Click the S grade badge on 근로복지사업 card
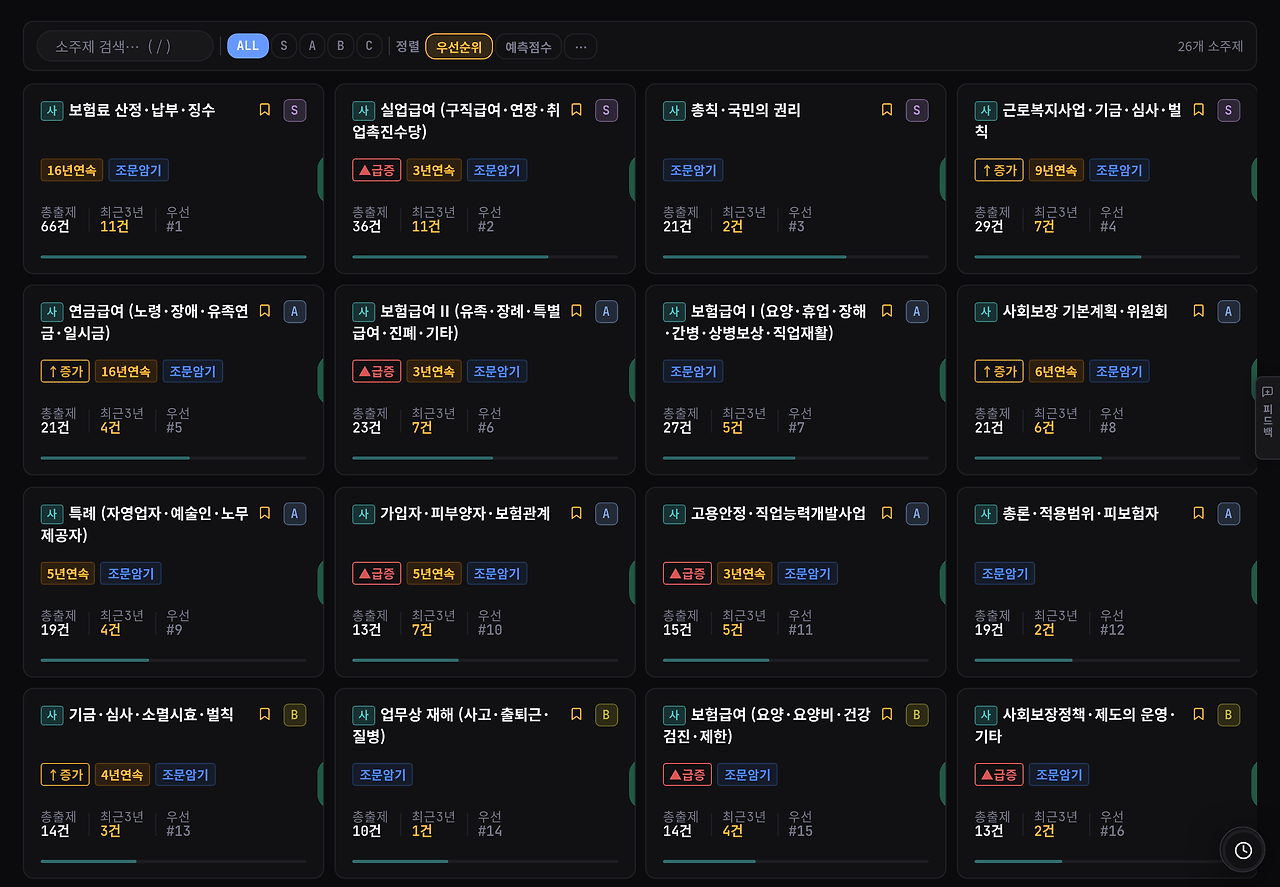 1229,110
